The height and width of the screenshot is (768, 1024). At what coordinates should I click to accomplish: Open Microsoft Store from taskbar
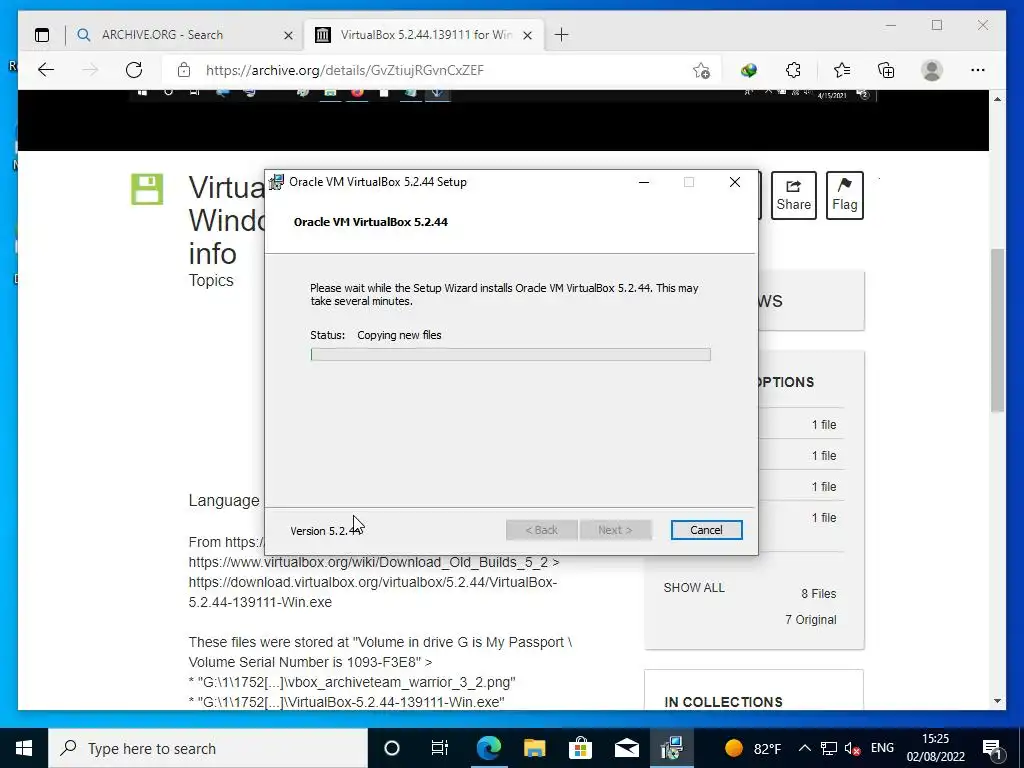[580, 748]
